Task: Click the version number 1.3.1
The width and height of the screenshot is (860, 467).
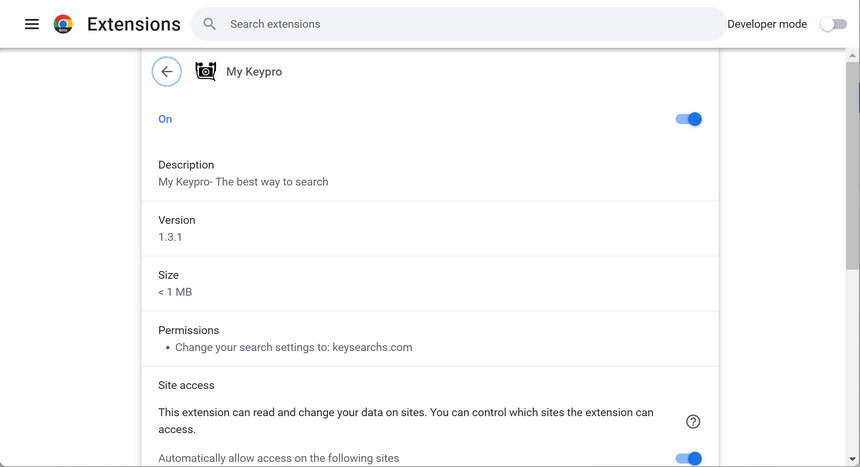Action: point(170,237)
